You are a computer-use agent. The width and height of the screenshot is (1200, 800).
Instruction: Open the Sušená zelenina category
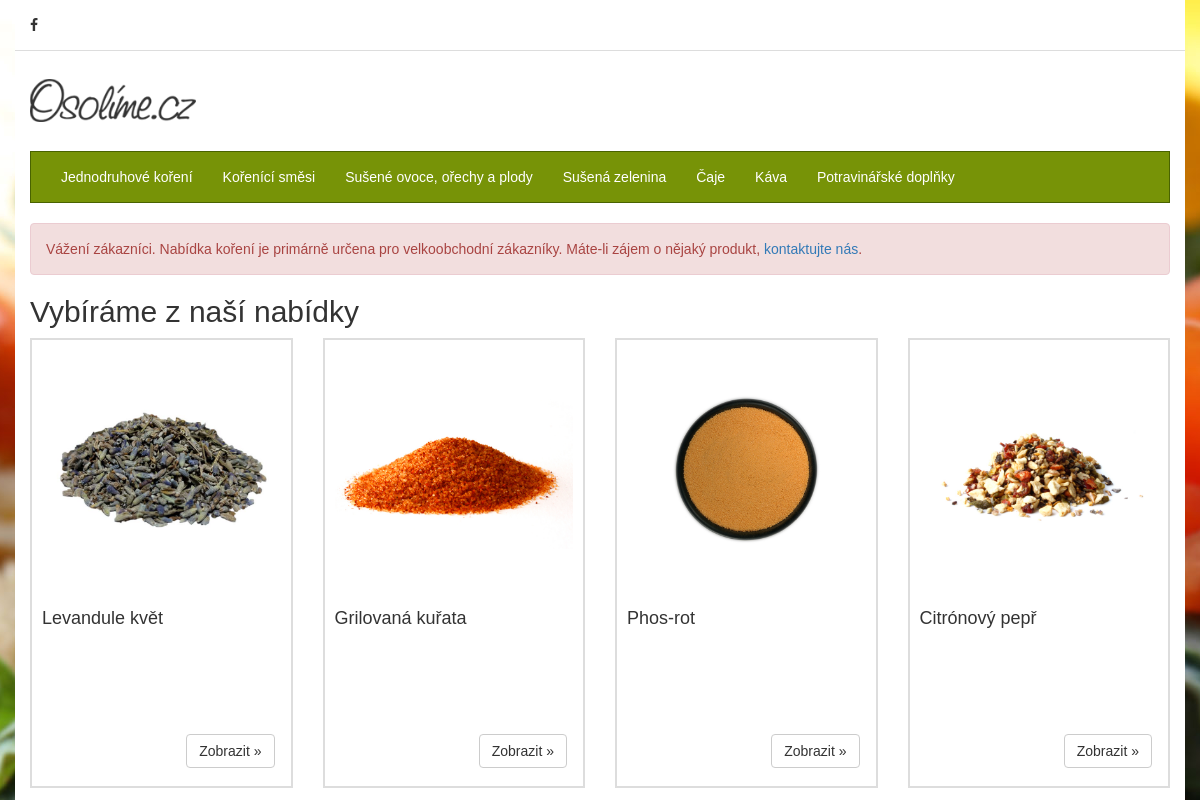coord(614,177)
